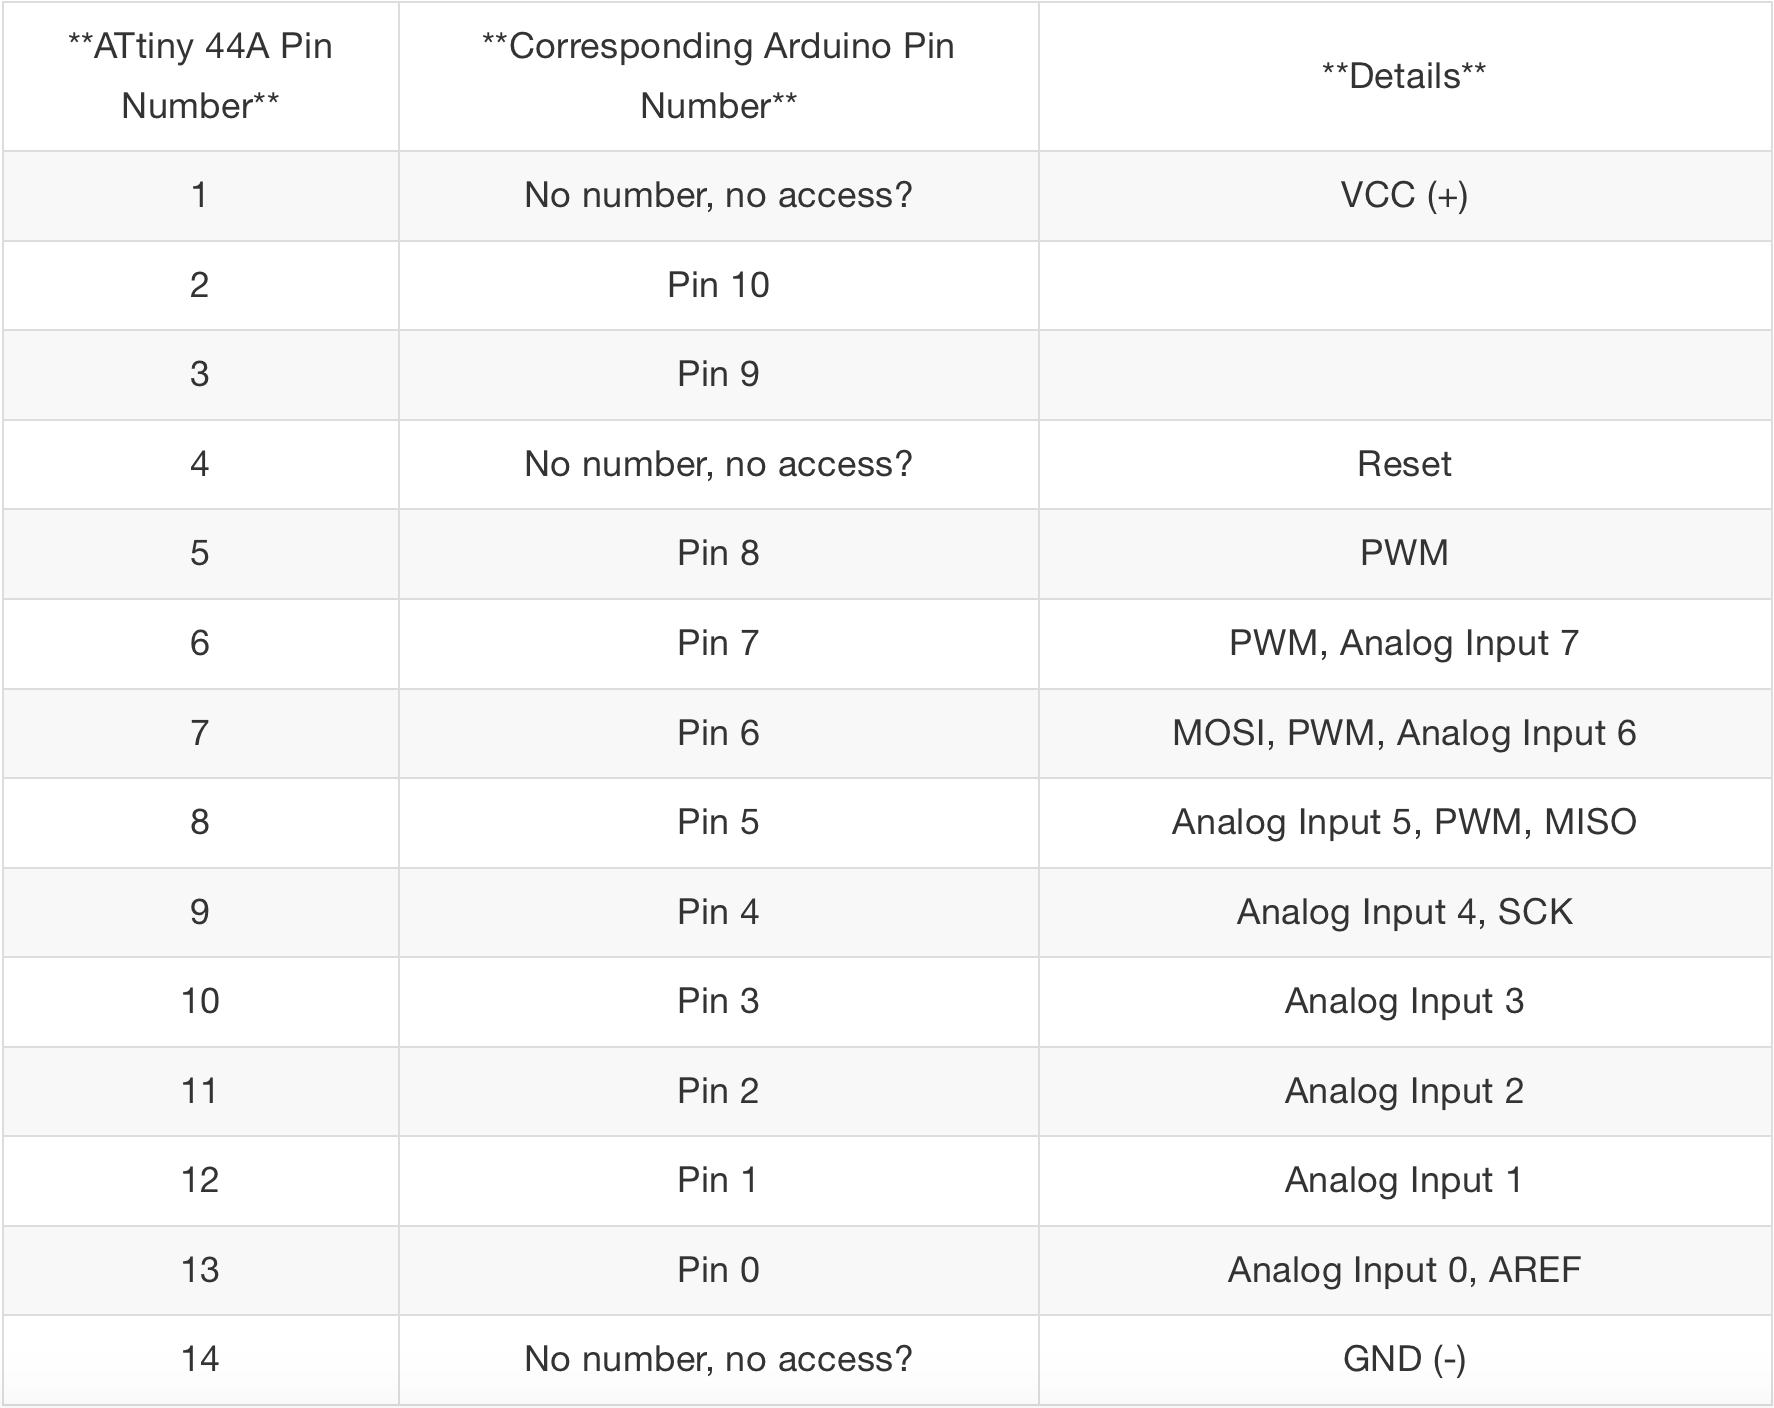
Task: Select the VCC (+) details cell
Action: [1404, 195]
